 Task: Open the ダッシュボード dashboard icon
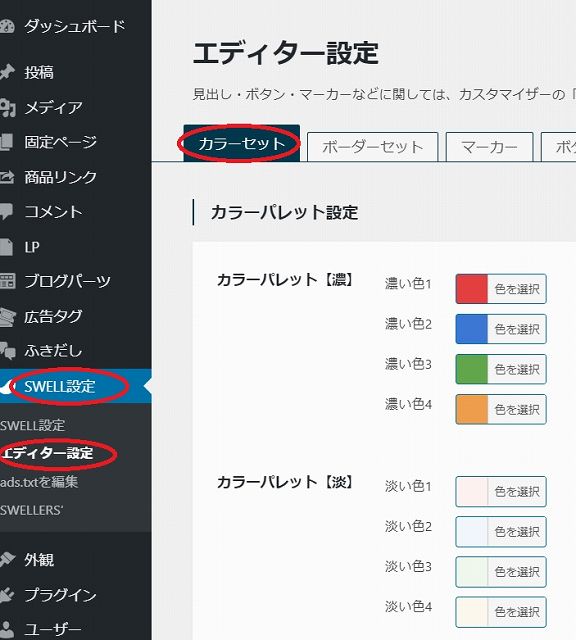[7, 27]
